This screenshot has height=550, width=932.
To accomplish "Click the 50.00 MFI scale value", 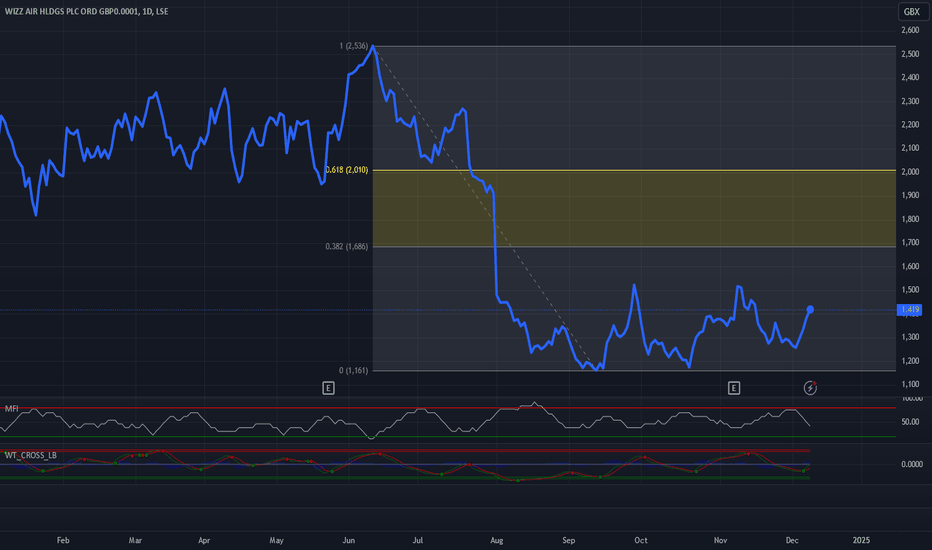I will (910, 422).
